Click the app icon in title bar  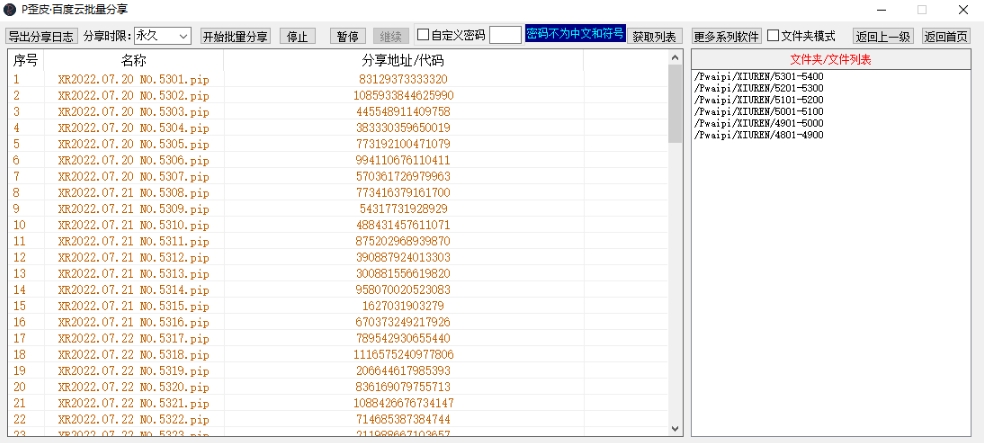9,9
